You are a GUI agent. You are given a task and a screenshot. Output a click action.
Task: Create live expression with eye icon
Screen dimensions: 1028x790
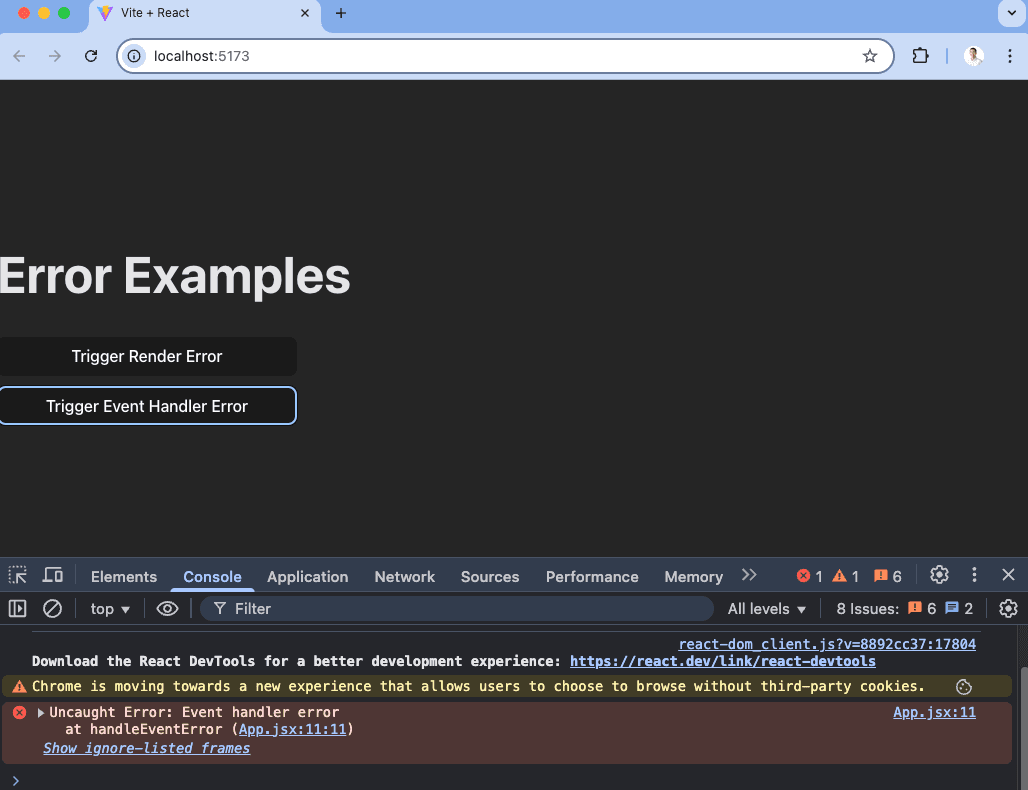[167, 608]
